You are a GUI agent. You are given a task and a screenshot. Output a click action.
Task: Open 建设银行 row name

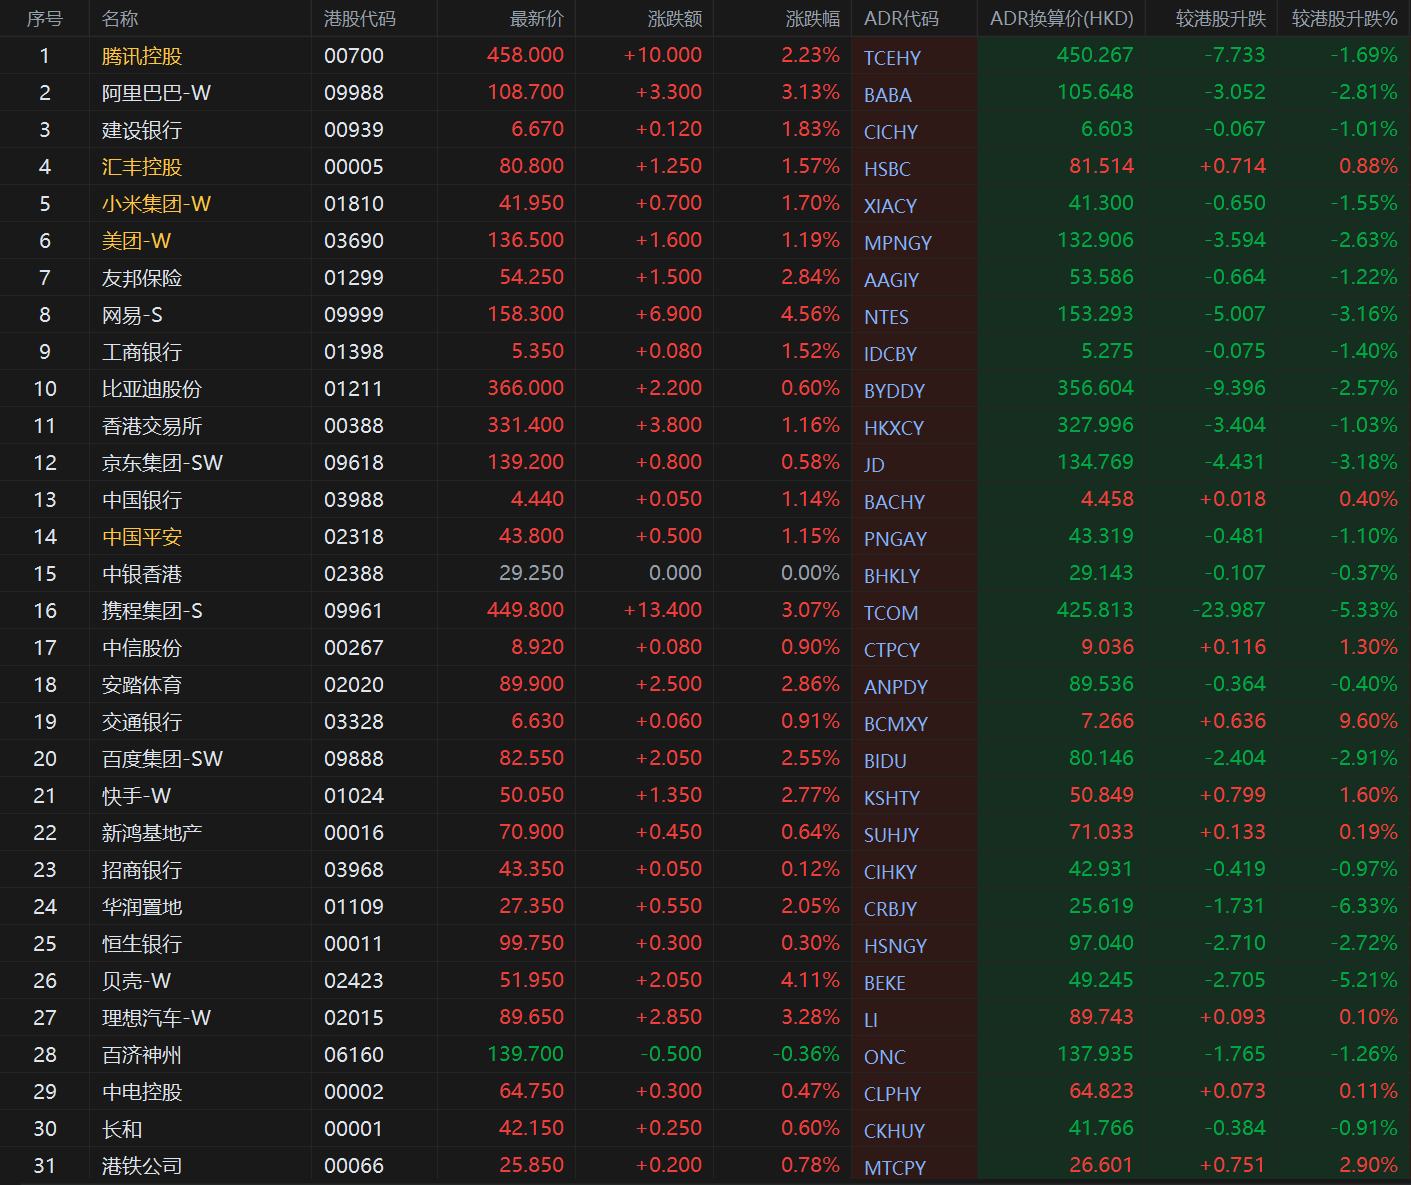click(x=142, y=130)
